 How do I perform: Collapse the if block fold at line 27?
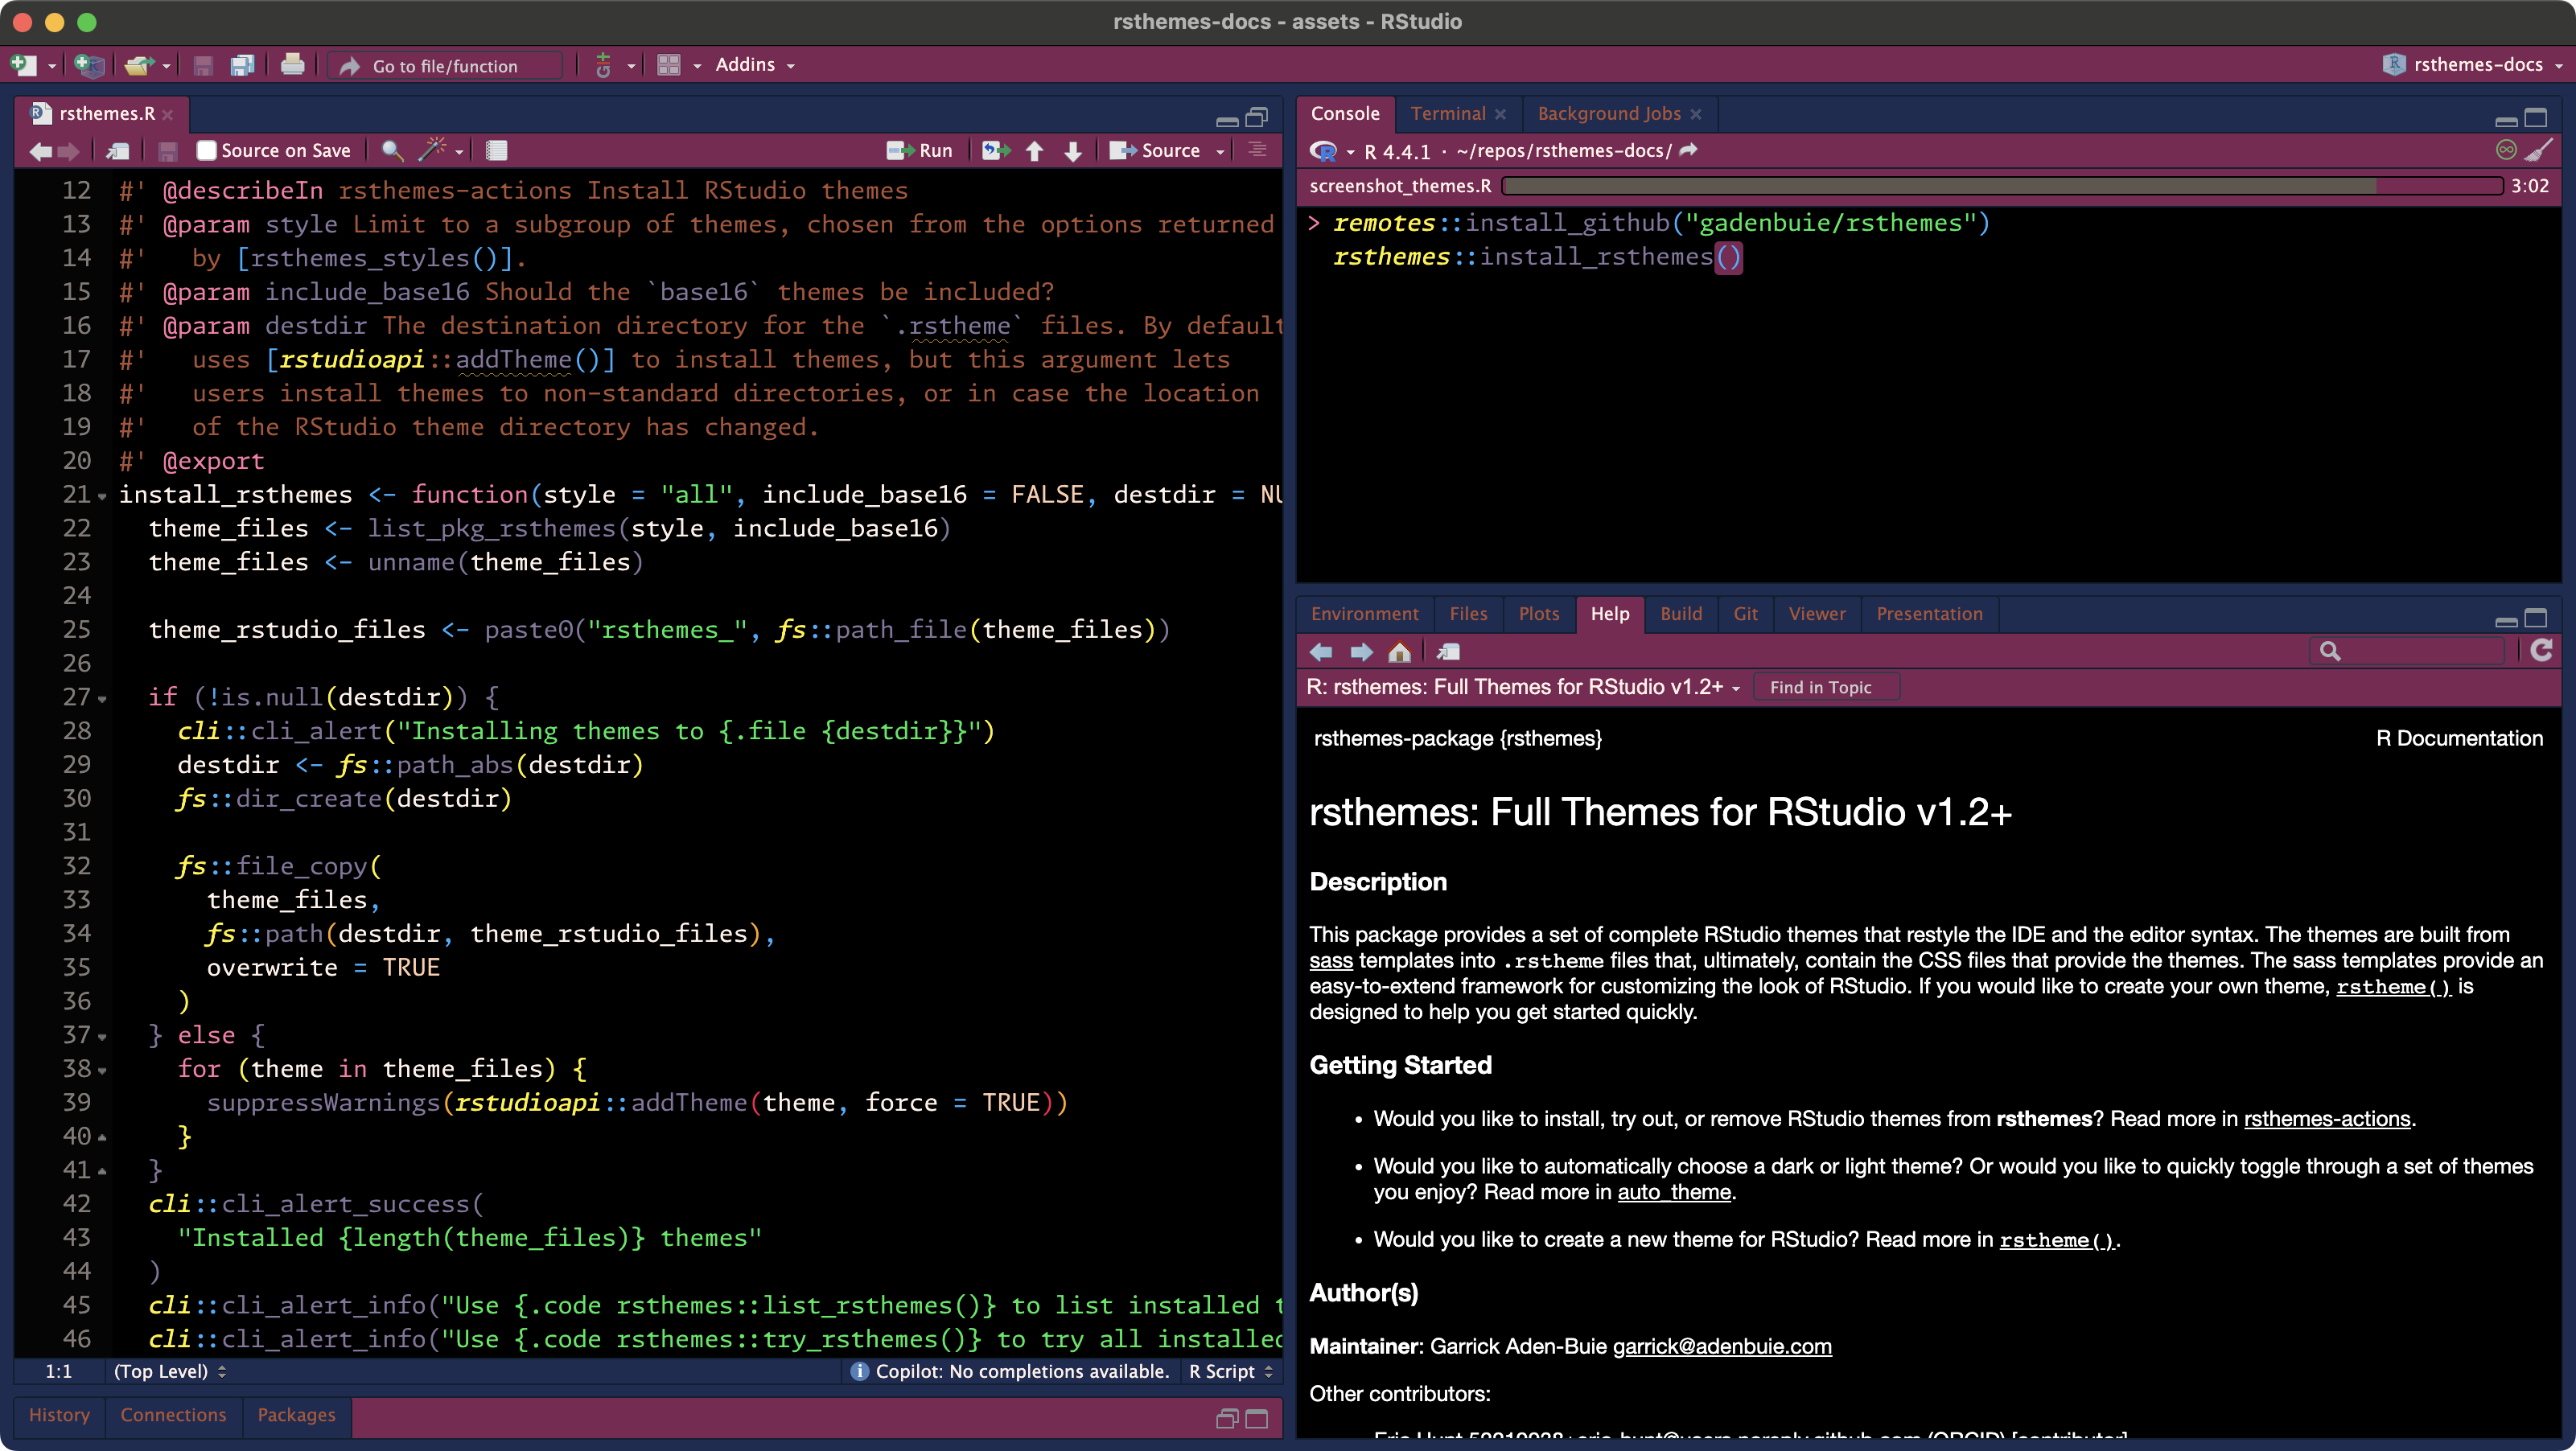coord(102,698)
